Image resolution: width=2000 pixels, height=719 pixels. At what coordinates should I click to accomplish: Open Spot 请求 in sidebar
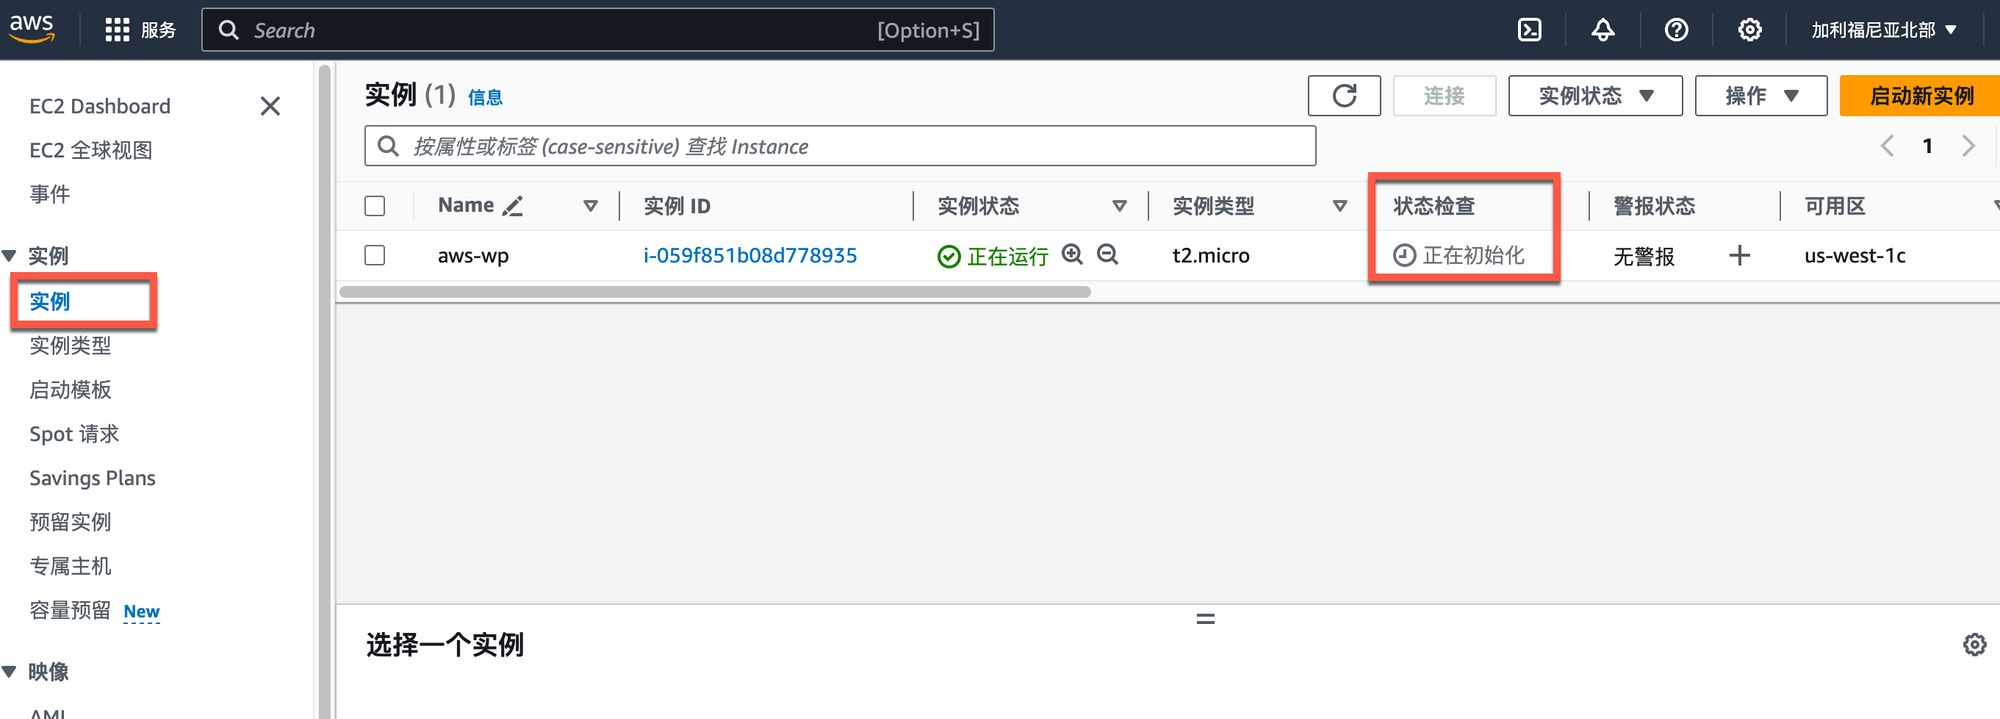point(74,434)
